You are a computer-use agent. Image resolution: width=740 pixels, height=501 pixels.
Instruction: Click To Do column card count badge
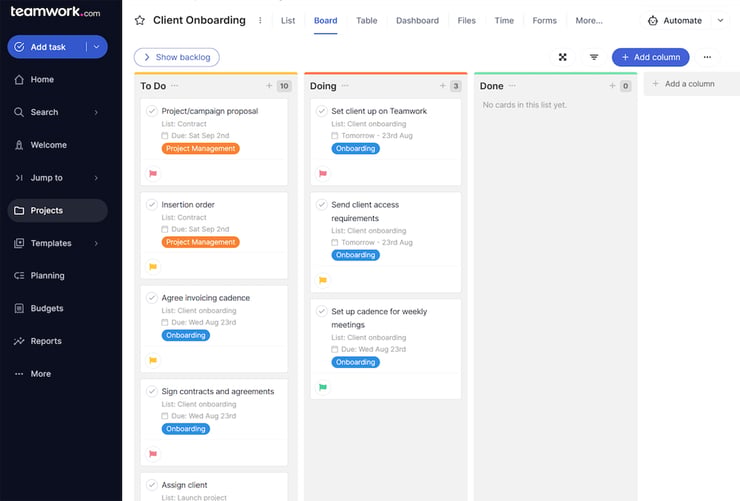(x=284, y=86)
